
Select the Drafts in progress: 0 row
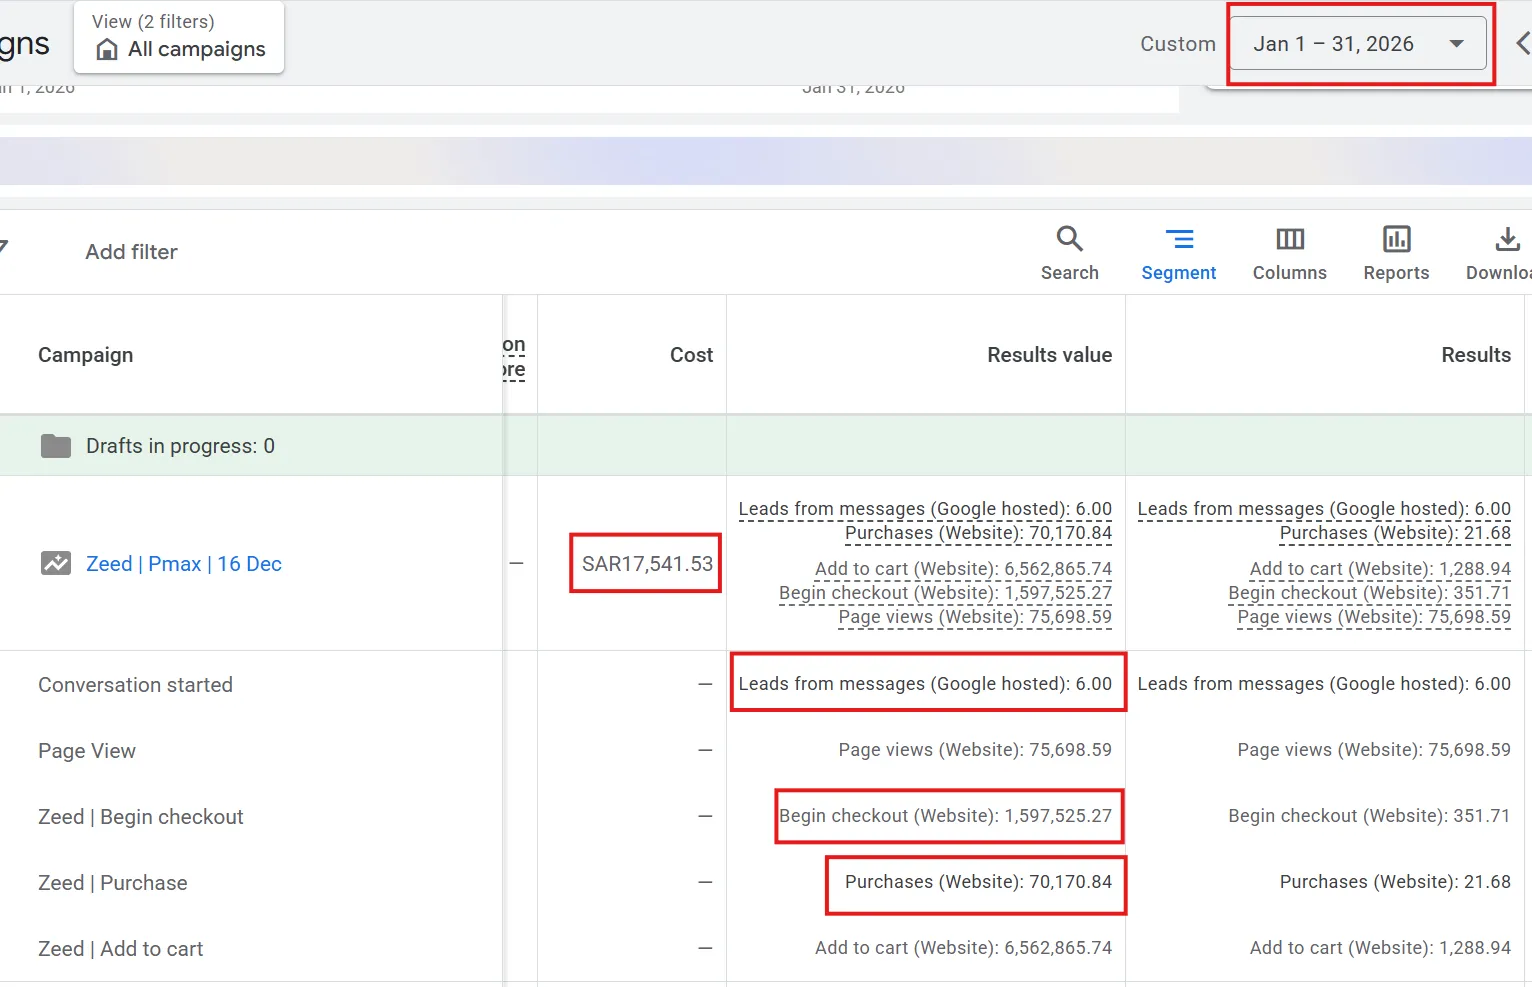tap(766, 446)
